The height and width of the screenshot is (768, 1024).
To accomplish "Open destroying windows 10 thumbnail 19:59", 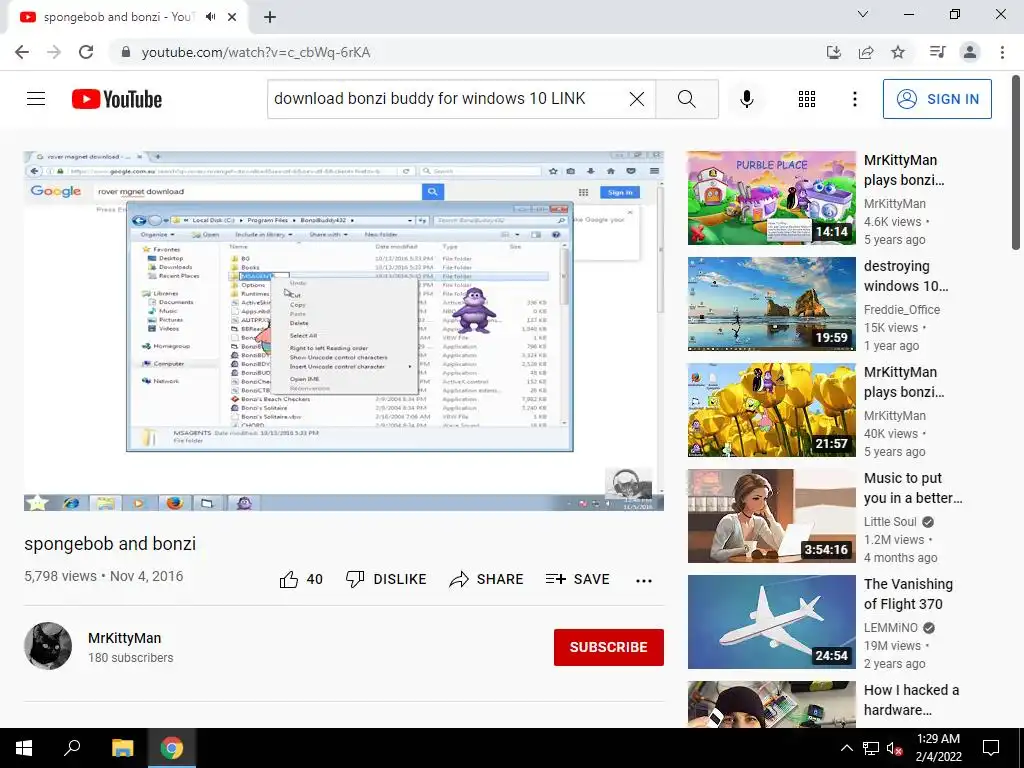I will (x=771, y=304).
